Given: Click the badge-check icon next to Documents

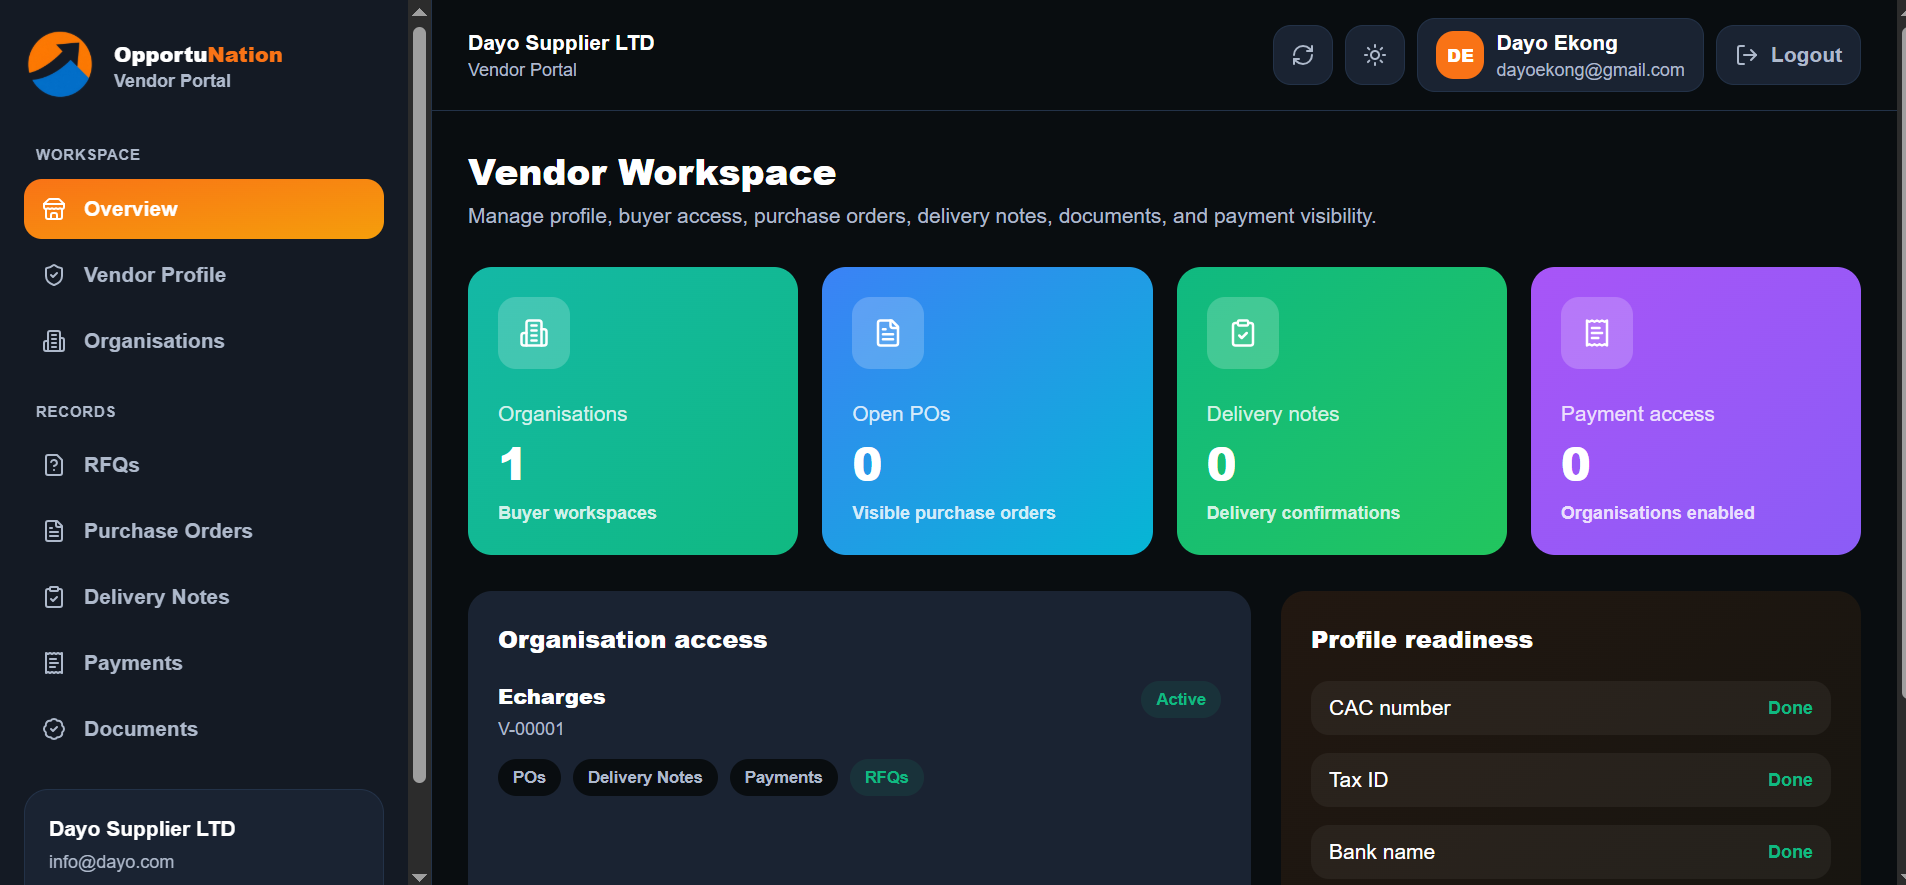Looking at the screenshot, I should pos(54,729).
